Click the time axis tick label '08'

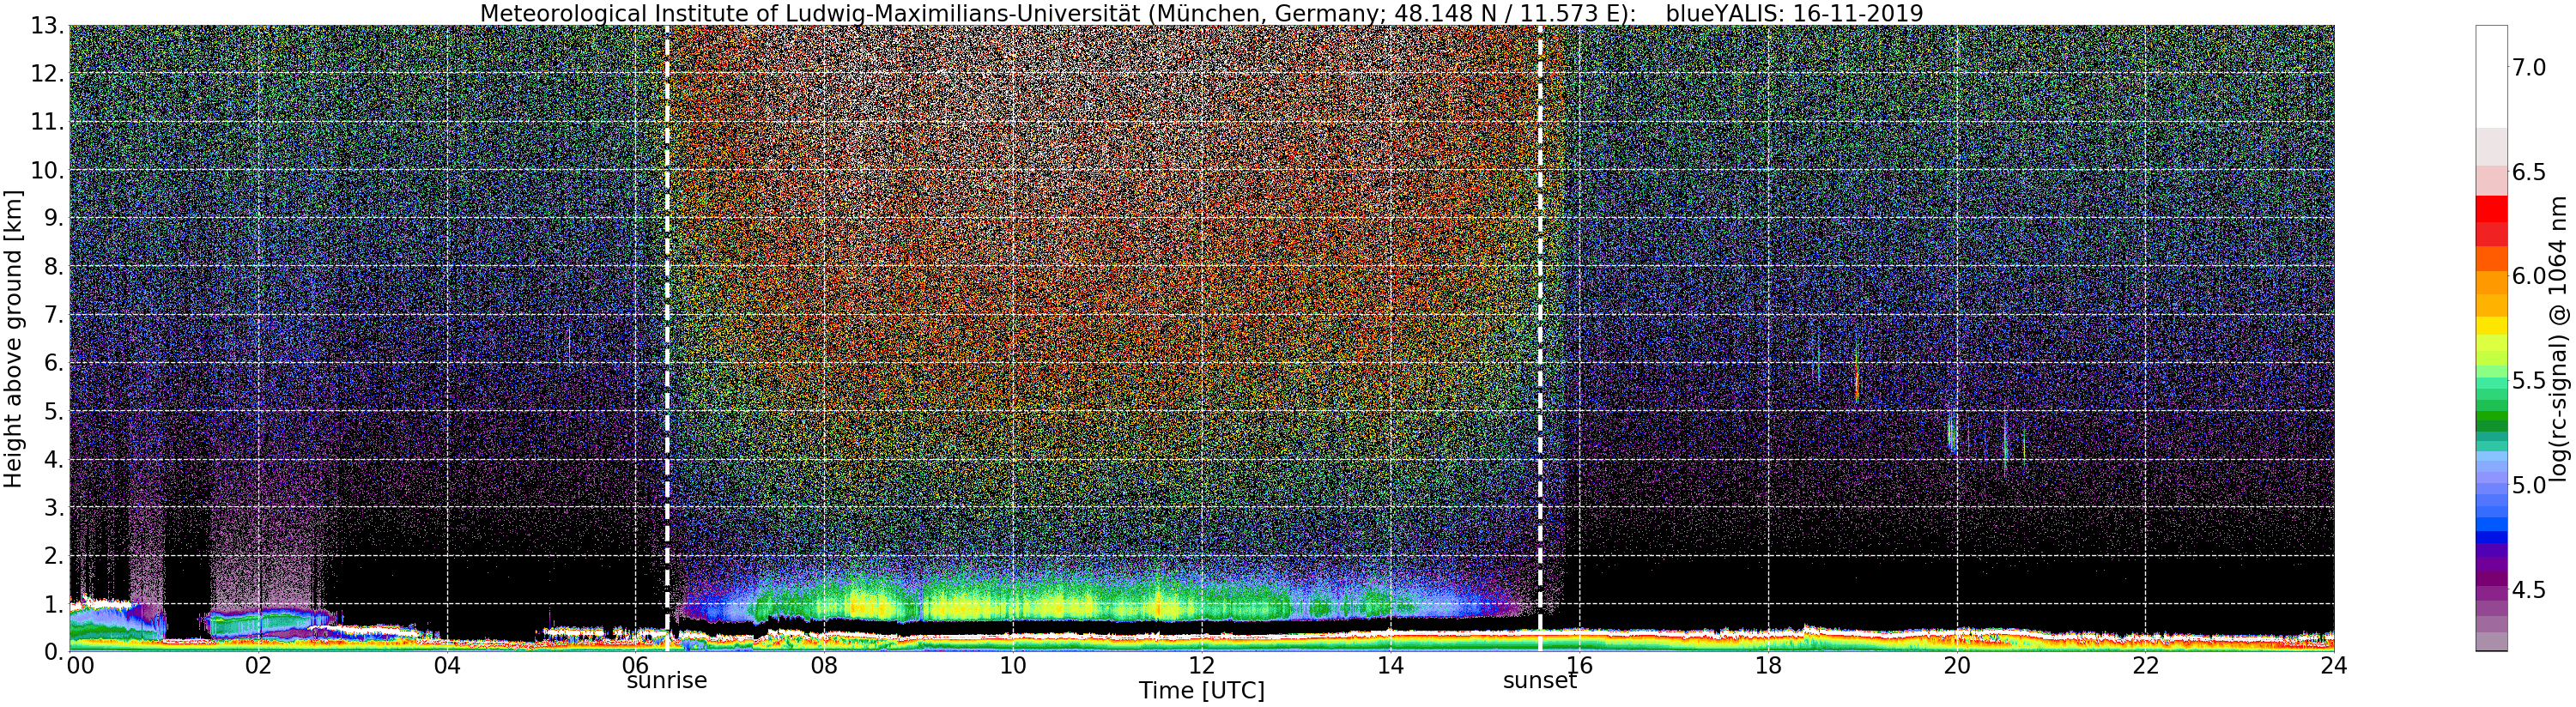pos(824,666)
